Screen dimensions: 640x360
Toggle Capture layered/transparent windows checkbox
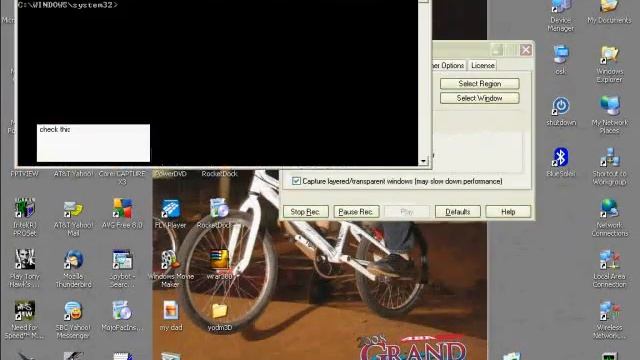[x=296, y=181]
